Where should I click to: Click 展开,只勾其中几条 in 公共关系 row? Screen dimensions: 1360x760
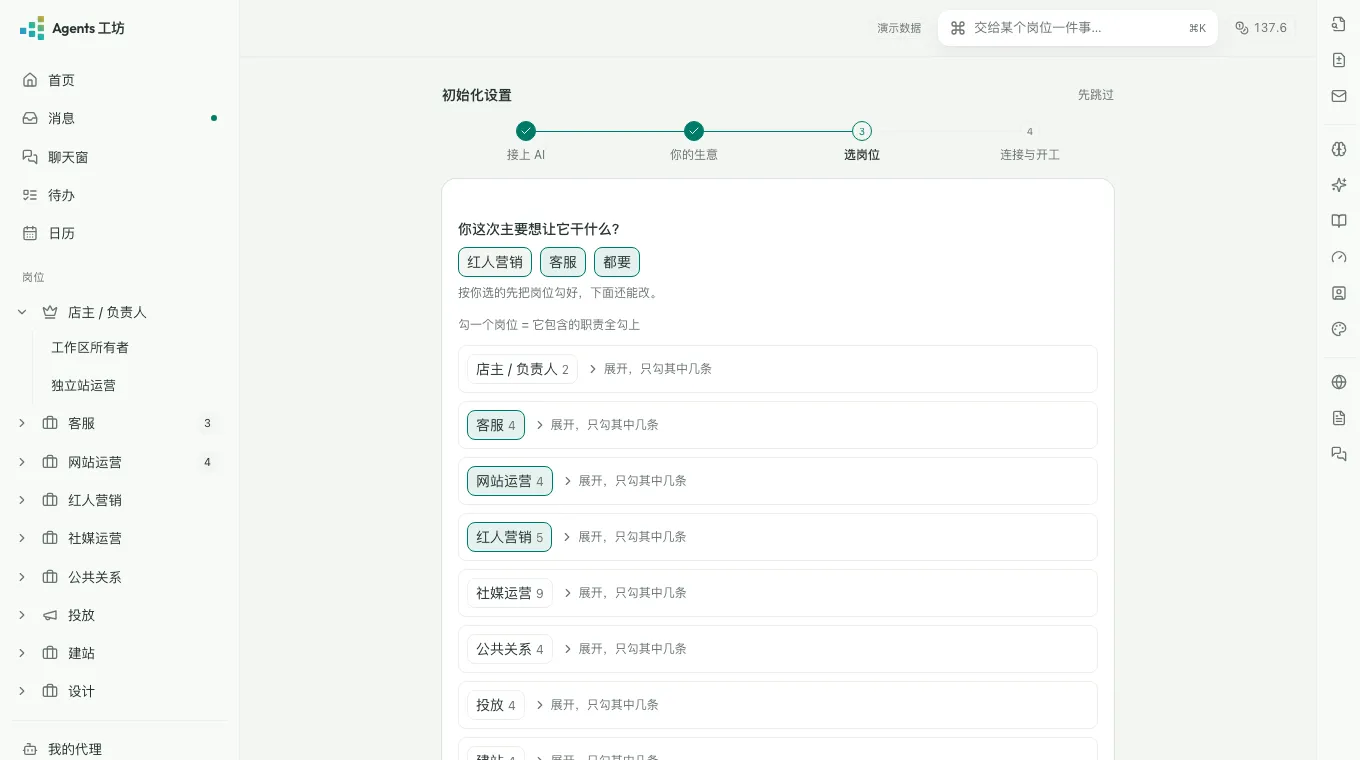[624, 649]
